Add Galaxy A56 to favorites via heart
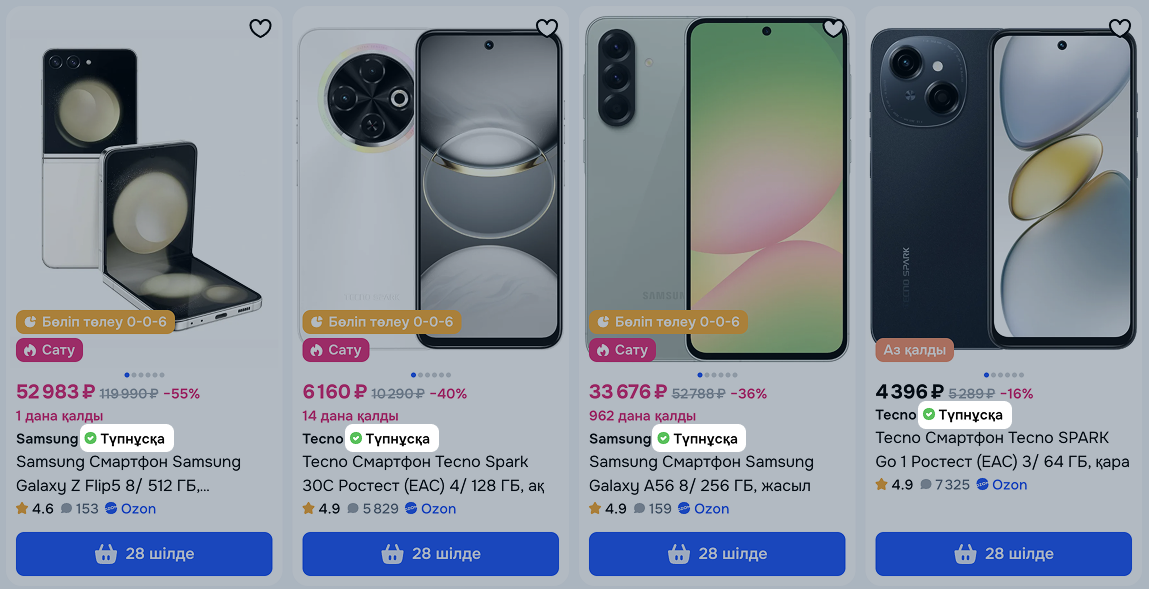The width and height of the screenshot is (1149, 589). [833, 28]
